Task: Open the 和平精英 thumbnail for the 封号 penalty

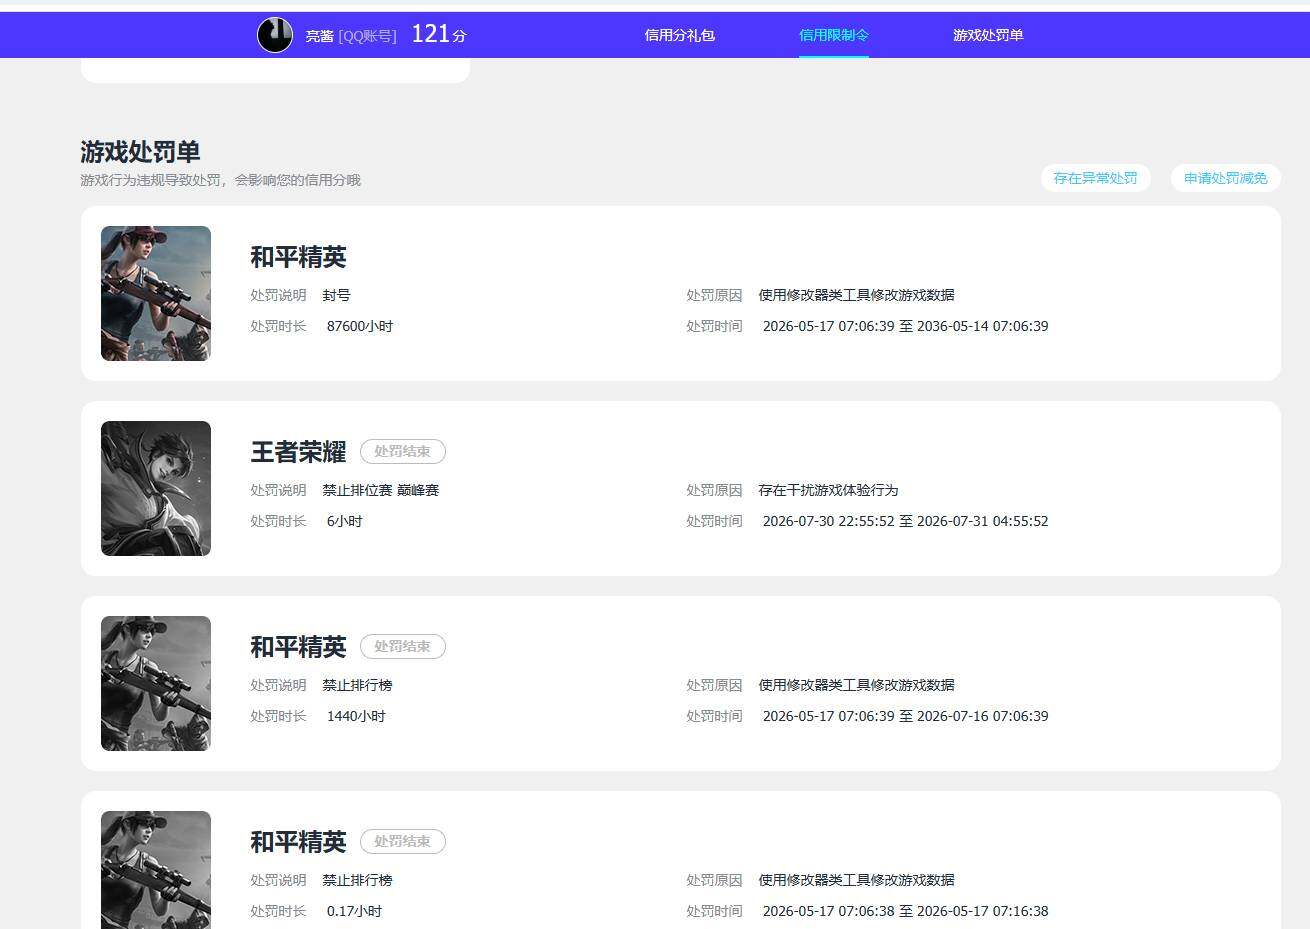Action: click(156, 293)
